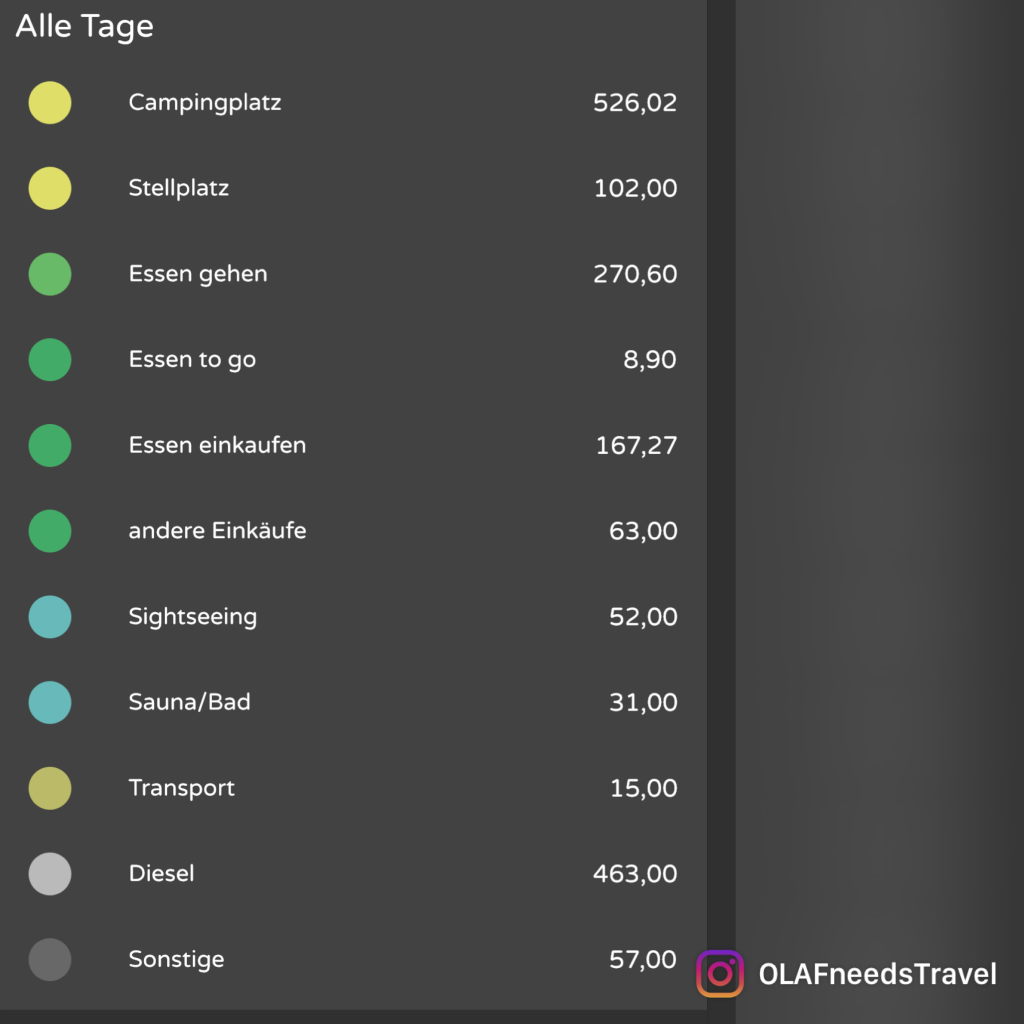Image resolution: width=1024 pixels, height=1024 pixels.
Task: Select the Essen to go category
Action: [192, 360]
